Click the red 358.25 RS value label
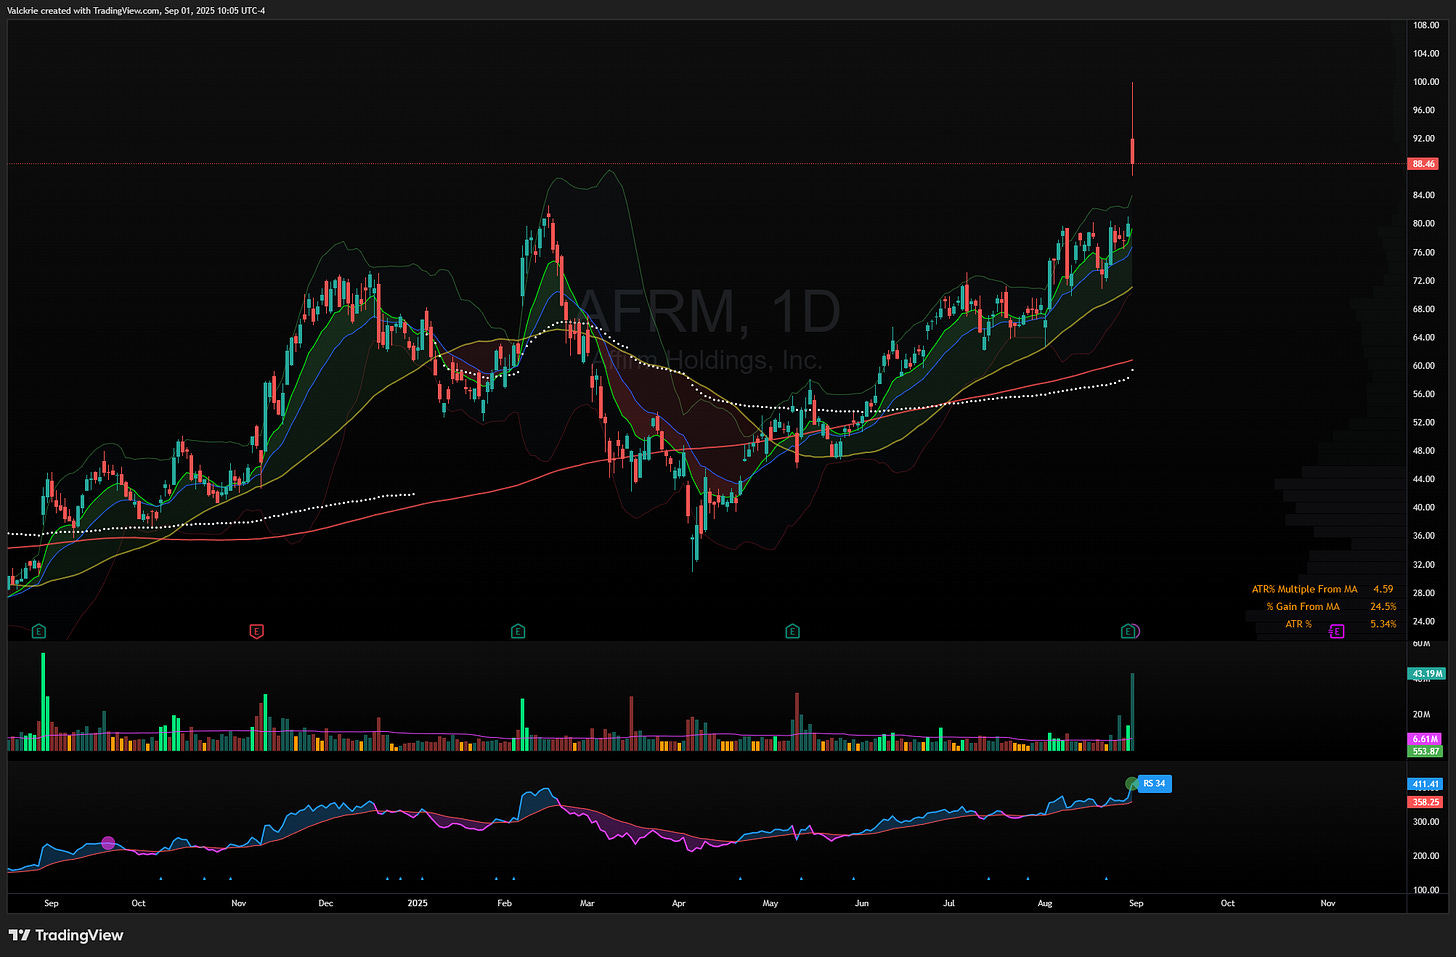Screen dimensions: 1456x957 (x=1425, y=802)
